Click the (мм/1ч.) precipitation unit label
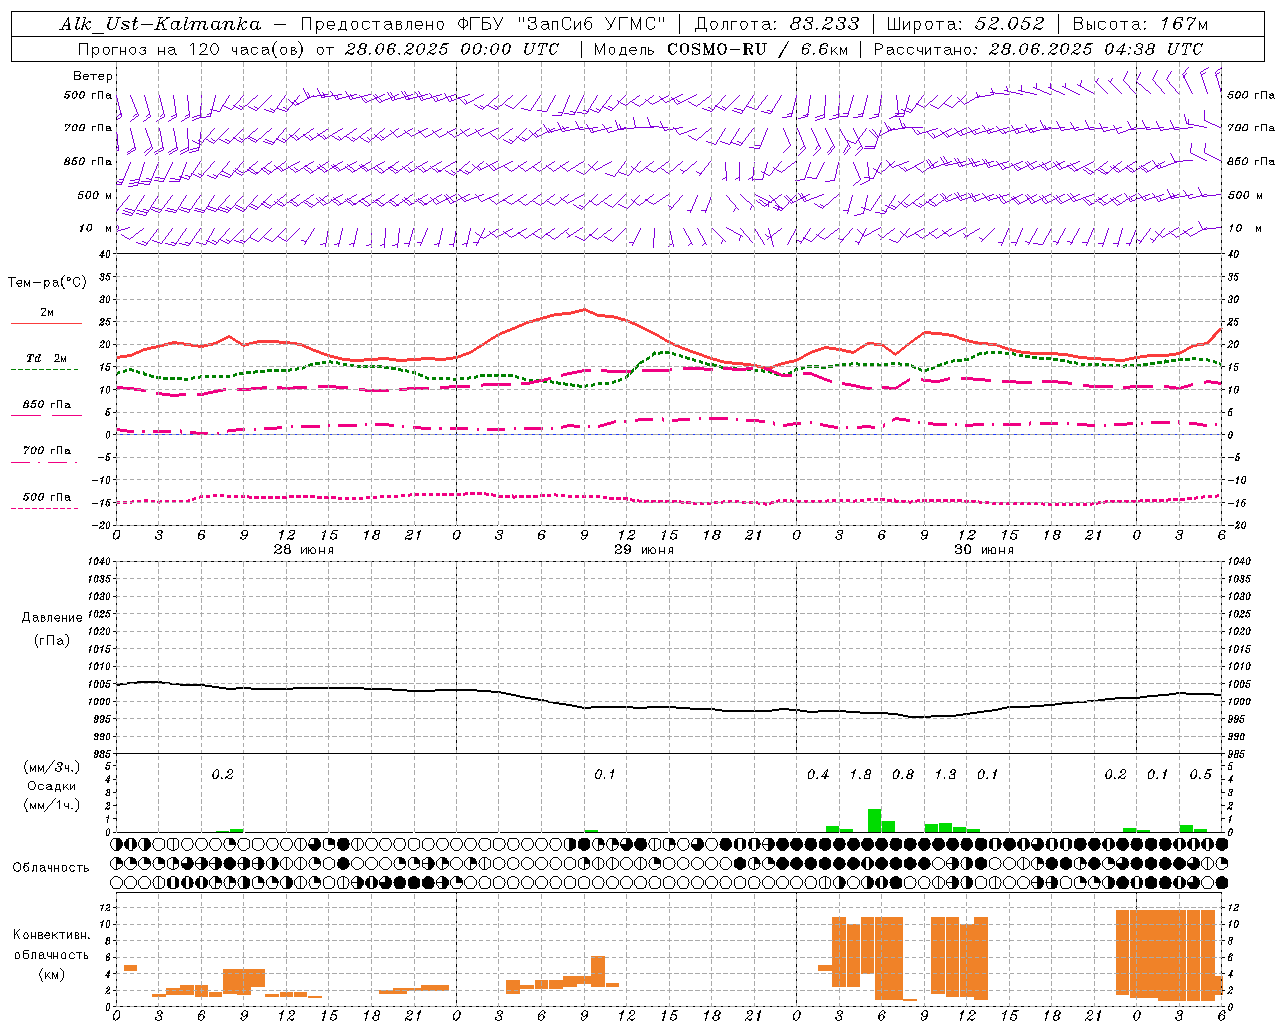This screenshot has width=1280, height=1024. pos(51,805)
